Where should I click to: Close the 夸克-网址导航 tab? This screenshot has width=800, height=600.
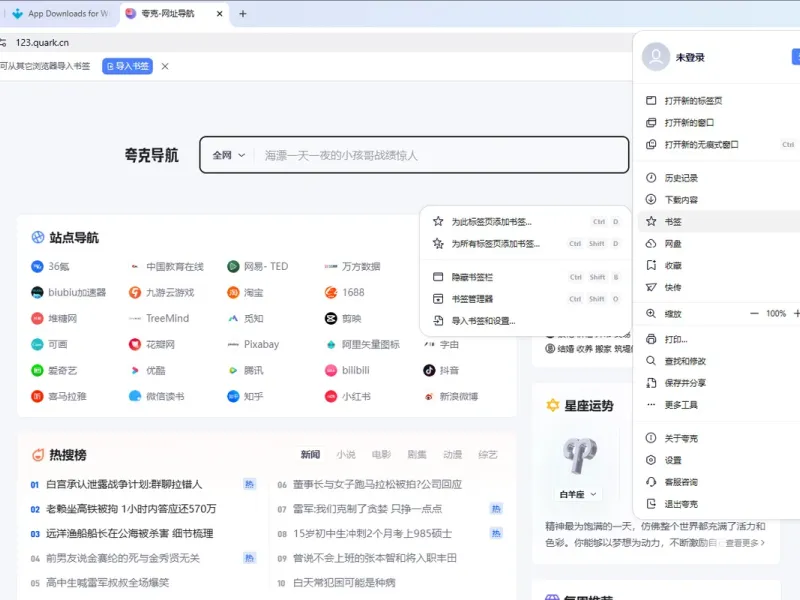(219, 14)
